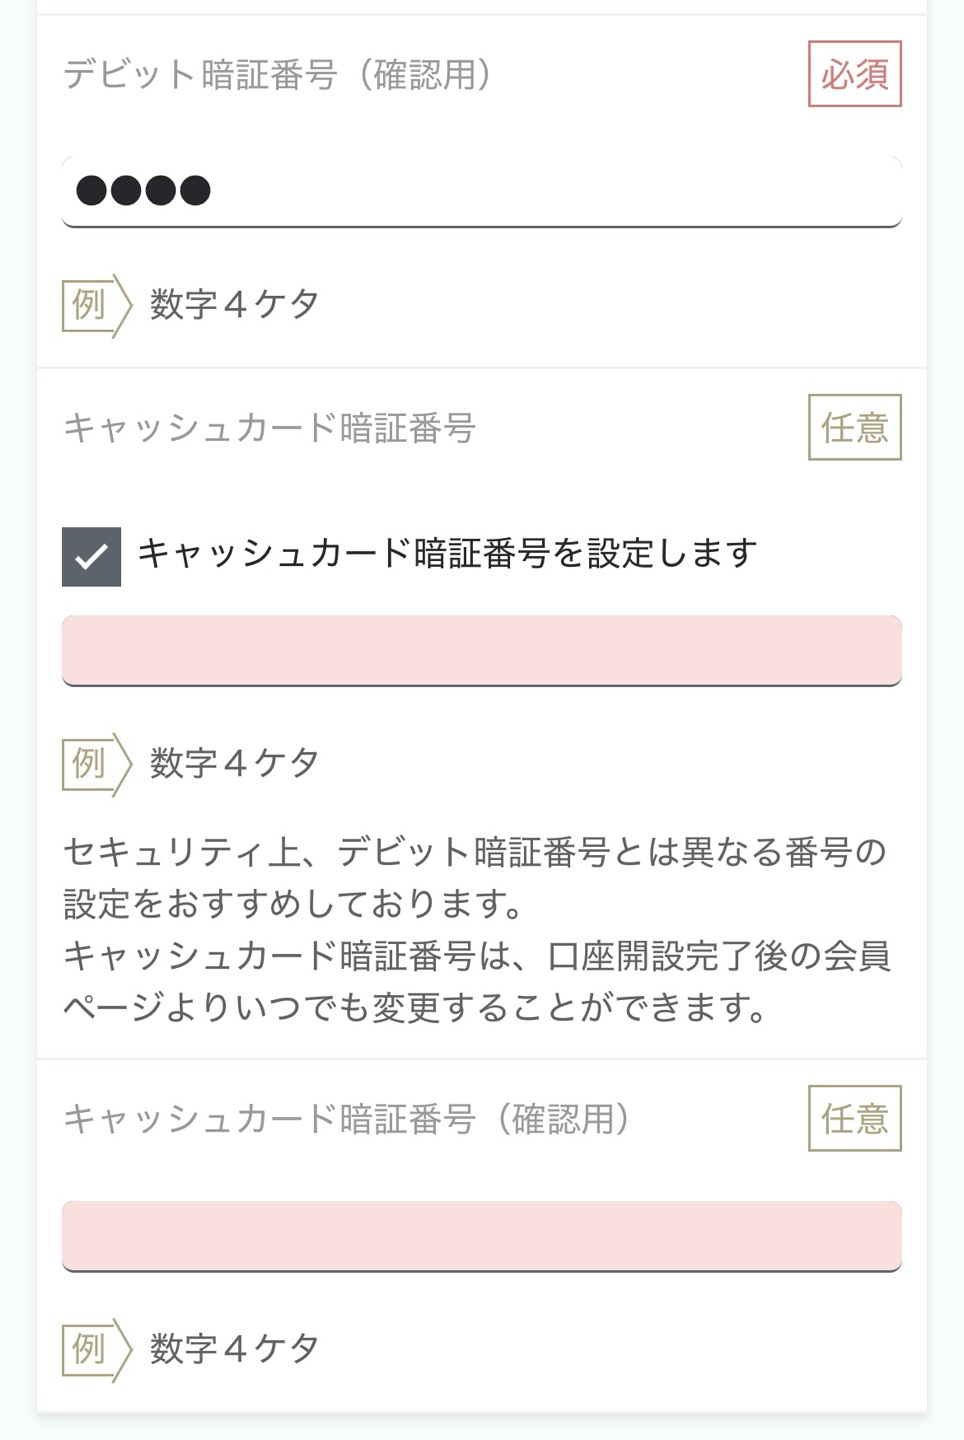Click the 例 tag below the cash card PIN field
The height and width of the screenshot is (1440, 964).
click(96, 764)
